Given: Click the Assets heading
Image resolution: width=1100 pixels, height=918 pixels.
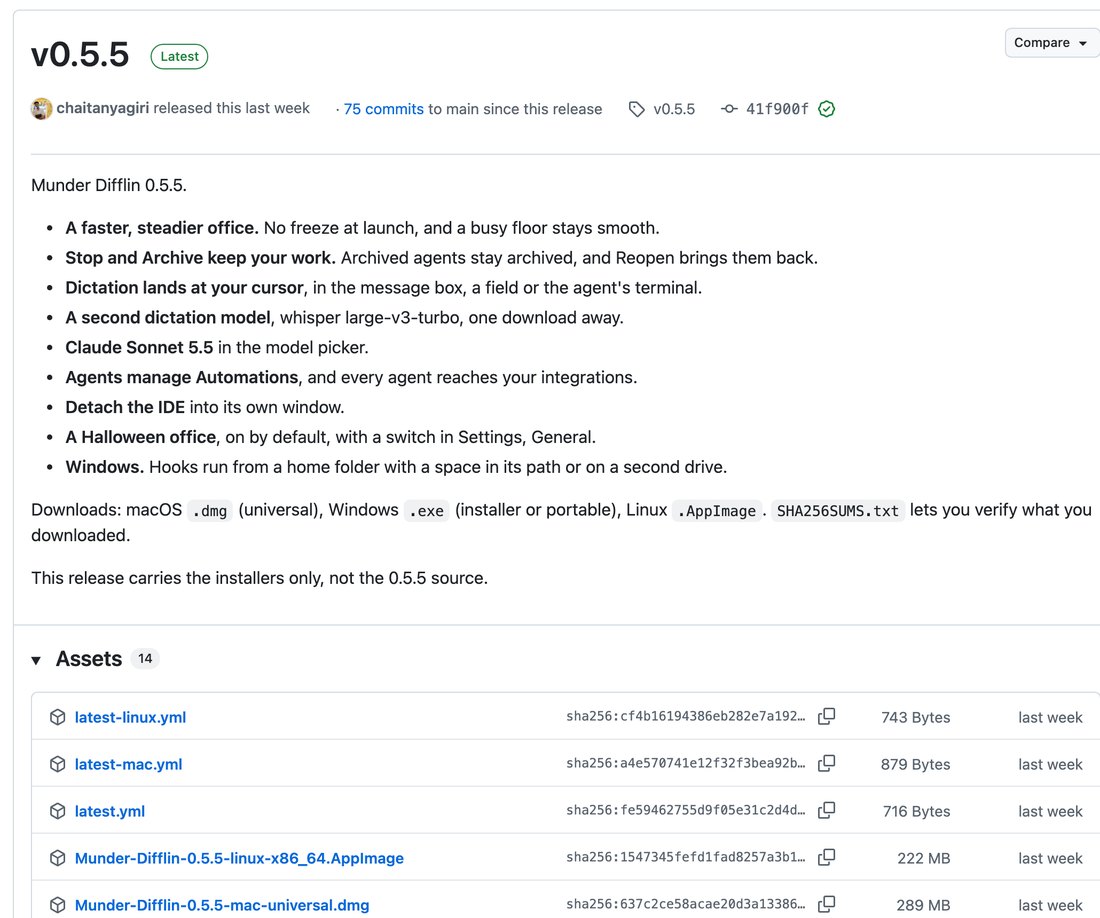Looking at the screenshot, I should [x=89, y=659].
